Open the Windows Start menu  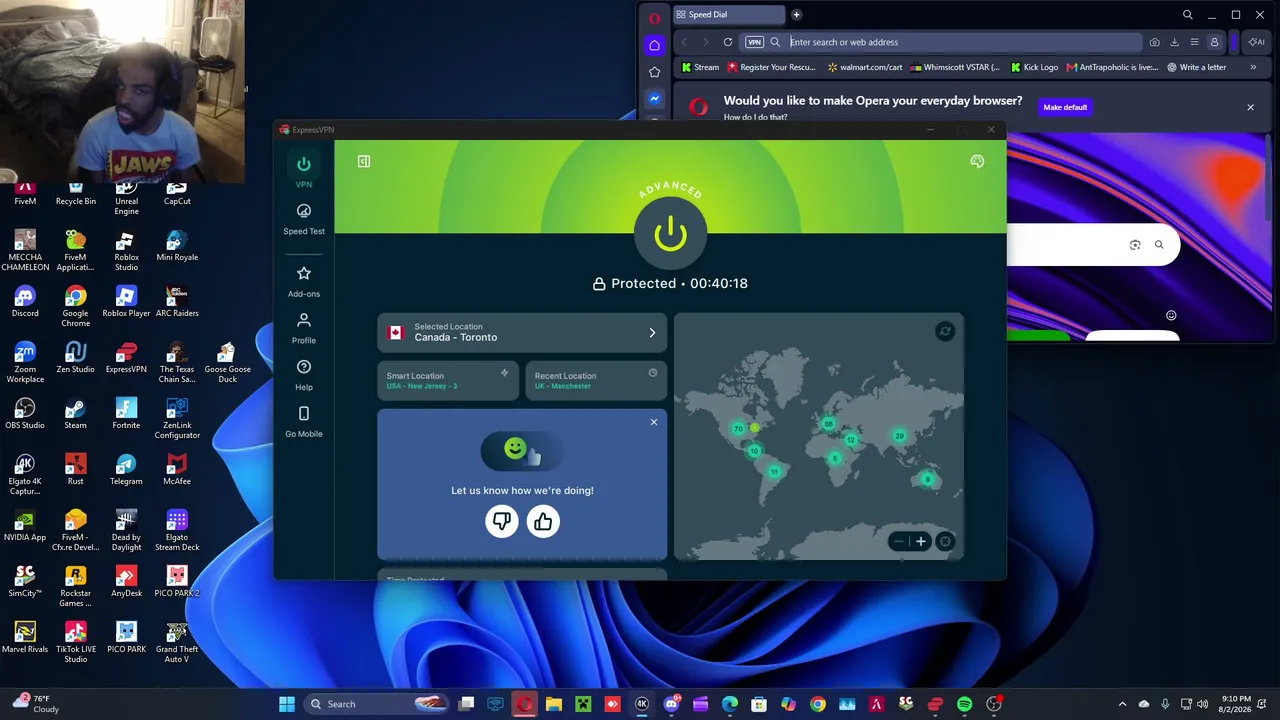[287, 704]
